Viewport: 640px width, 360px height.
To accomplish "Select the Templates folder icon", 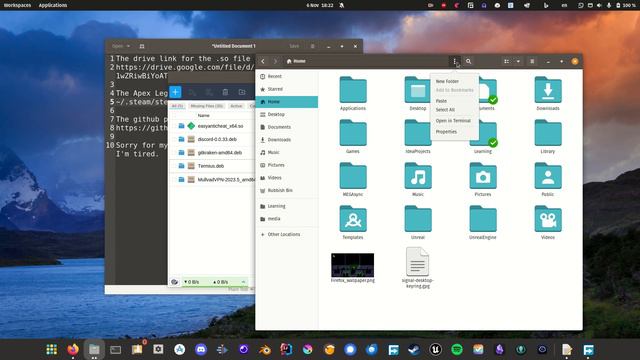I will (x=353, y=219).
